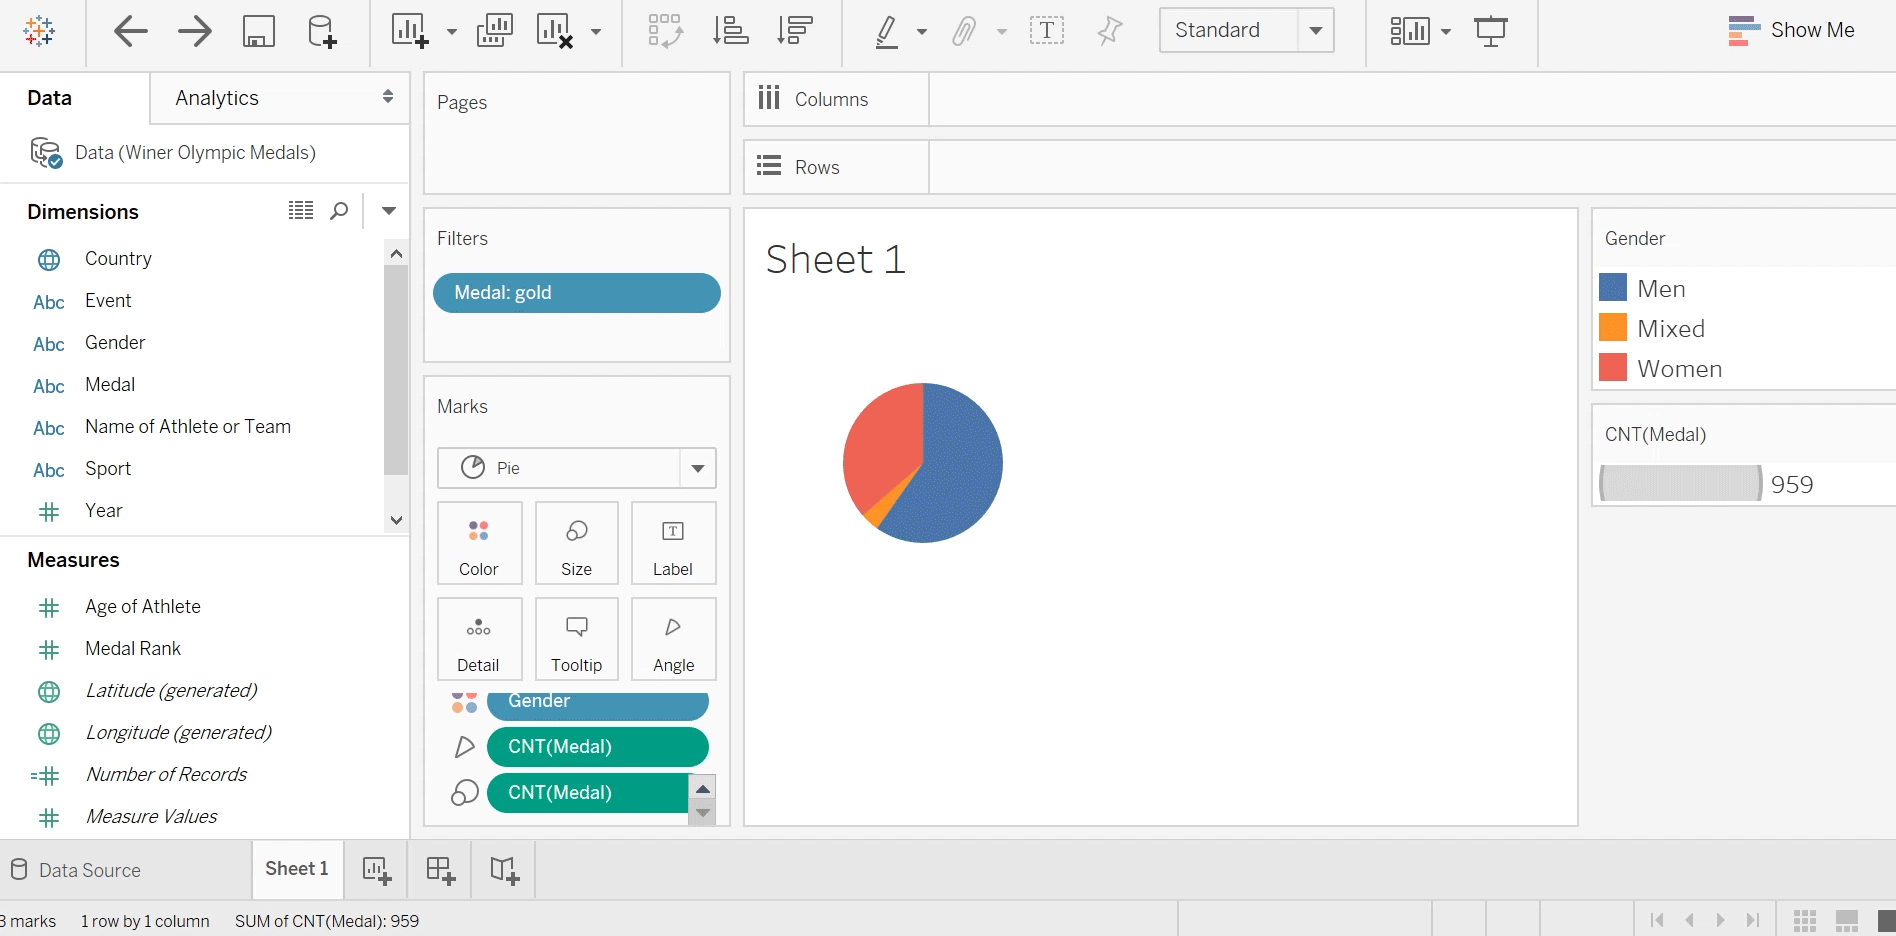Screen dimensions: 1896x936
Task: Click the Tableau logo start icon
Action: [x=39, y=31]
